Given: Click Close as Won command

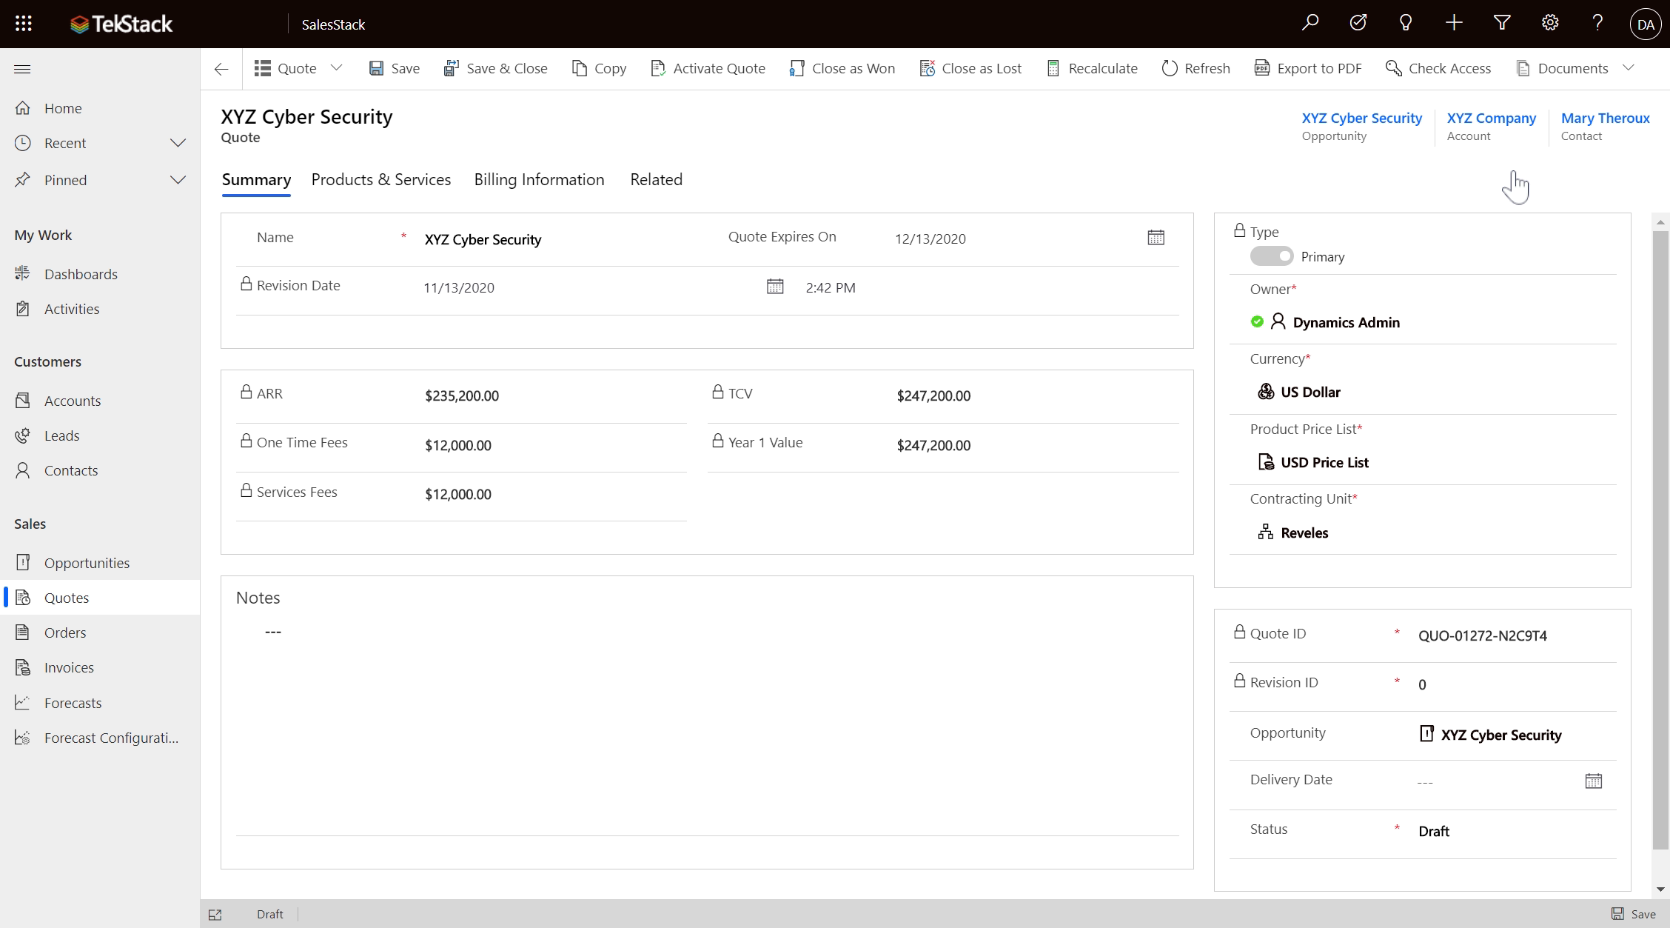Looking at the screenshot, I should click(842, 68).
